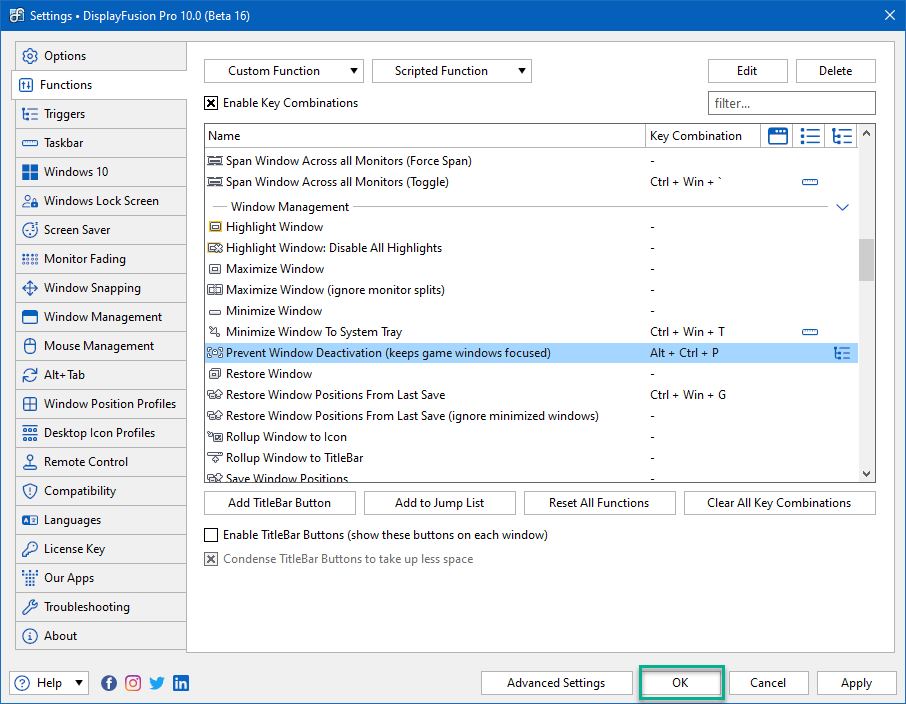Confirm settings with the OK button
The height and width of the screenshot is (704, 906).
tap(681, 683)
